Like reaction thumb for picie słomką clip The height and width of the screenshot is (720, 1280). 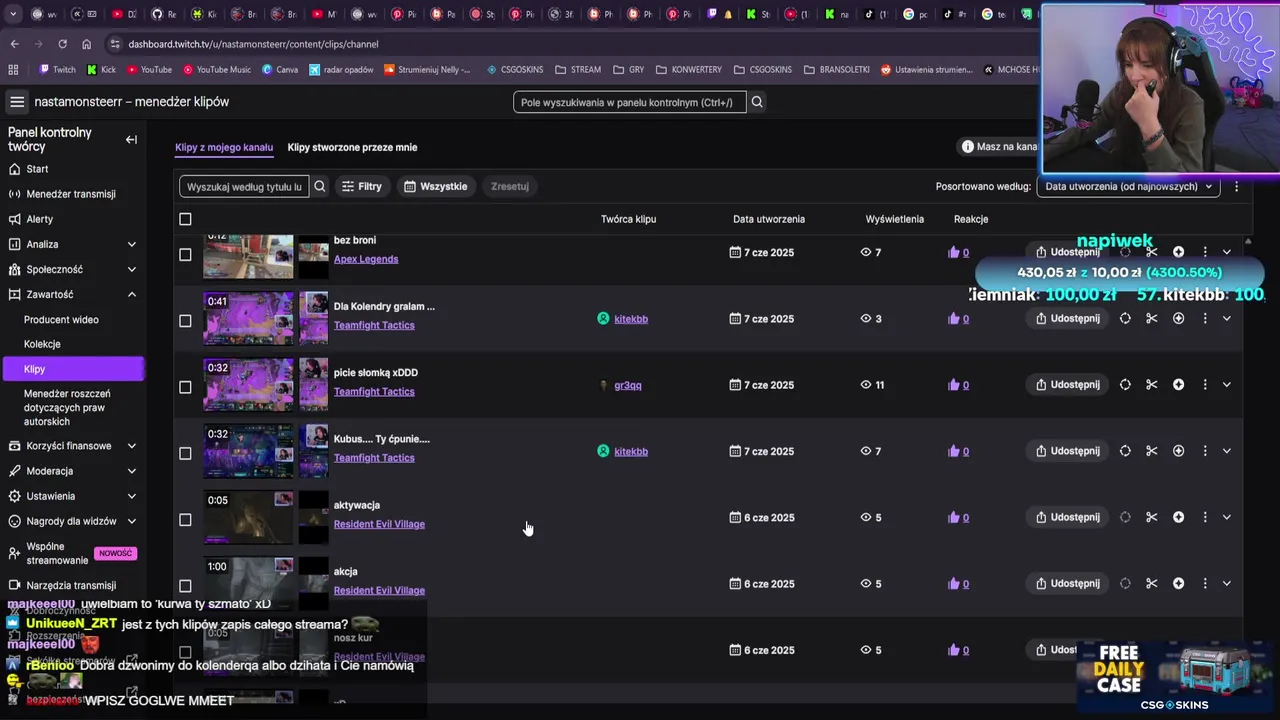click(x=953, y=385)
